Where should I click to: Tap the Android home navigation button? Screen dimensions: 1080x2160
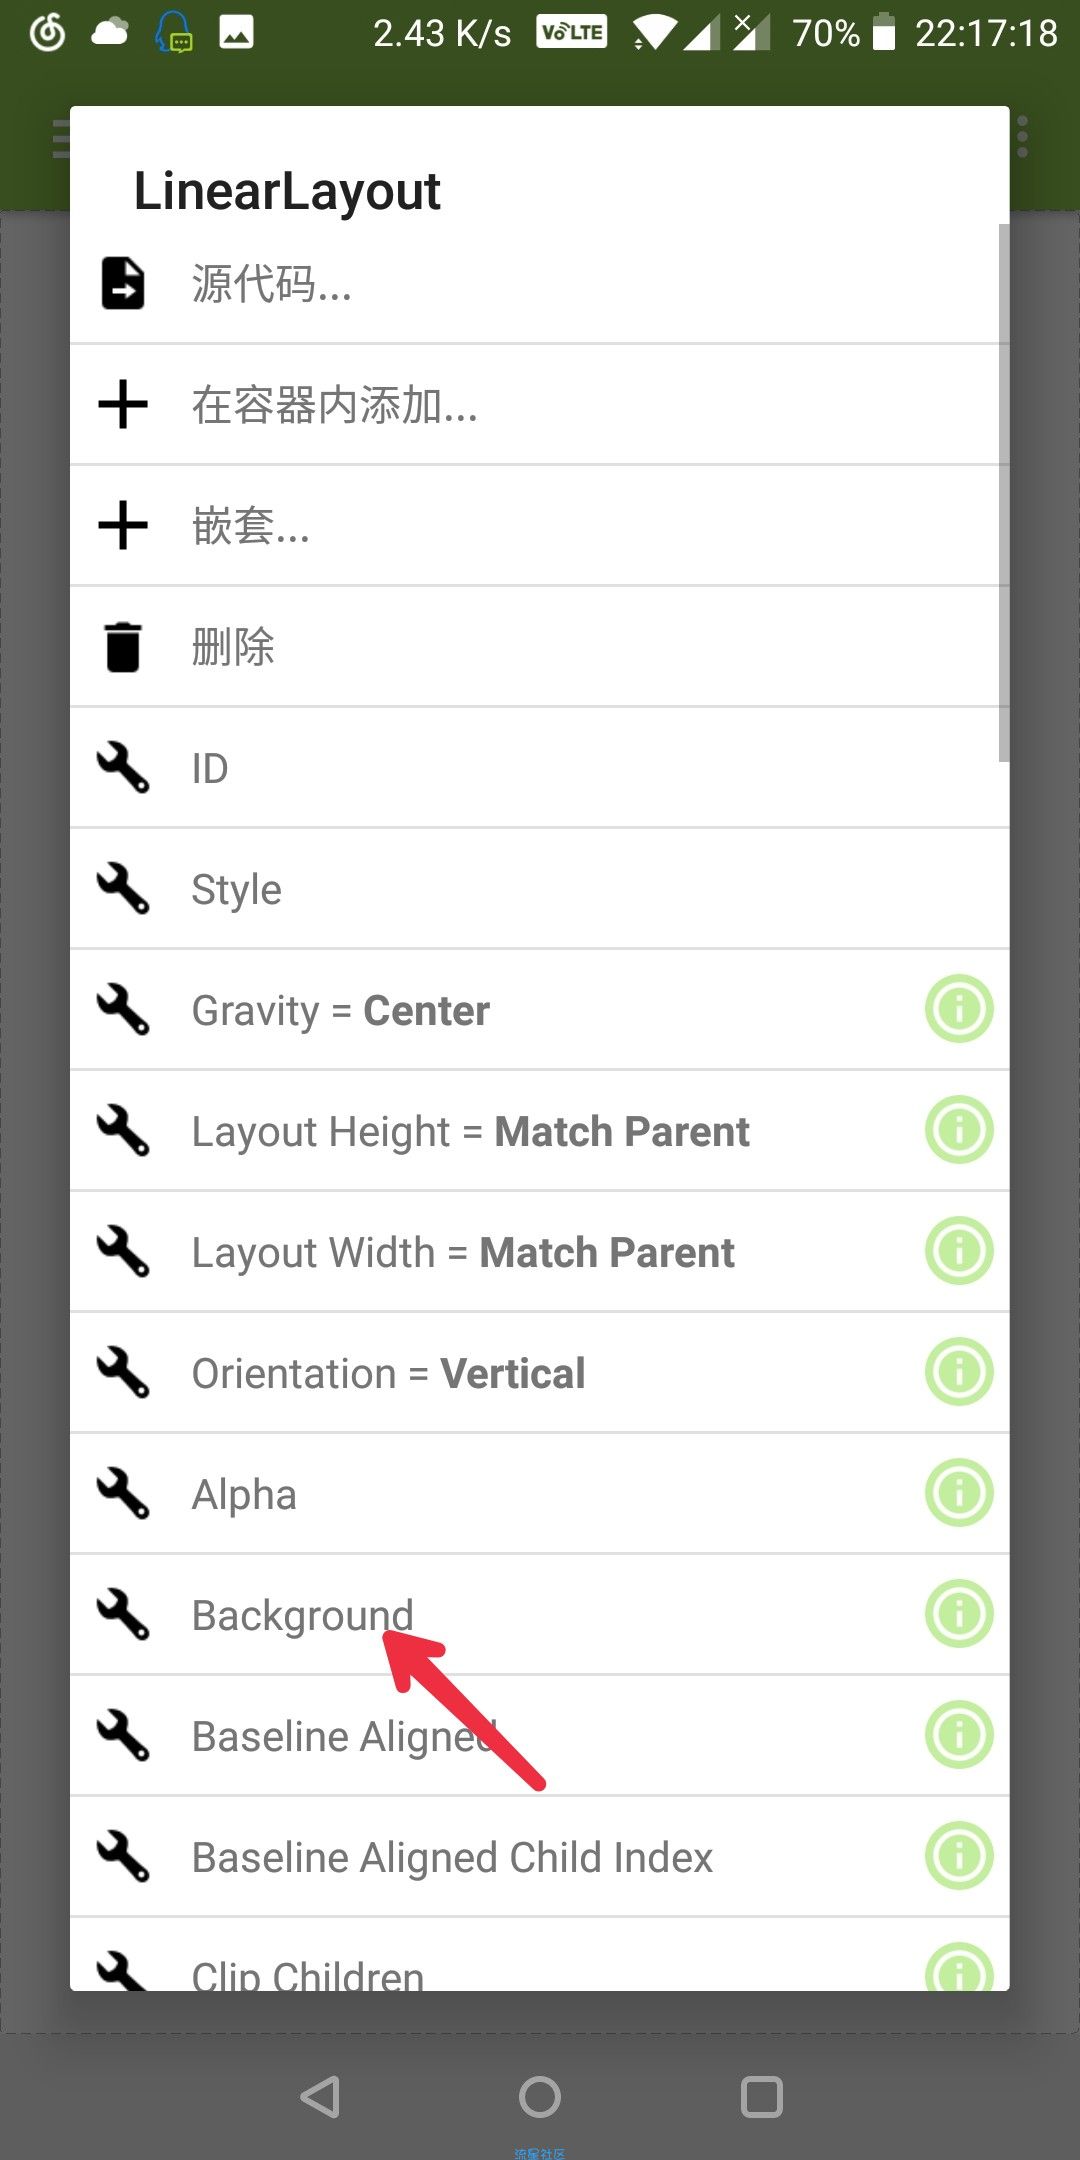click(540, 2097)
